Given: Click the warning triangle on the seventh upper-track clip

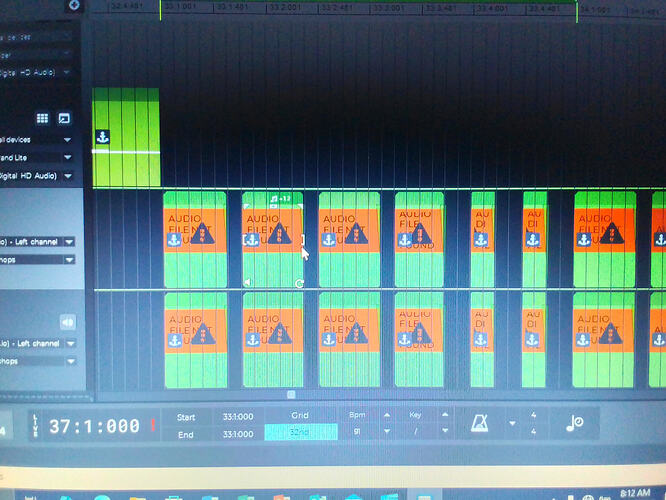Looking at the screenshot, I should pos(612,234).
